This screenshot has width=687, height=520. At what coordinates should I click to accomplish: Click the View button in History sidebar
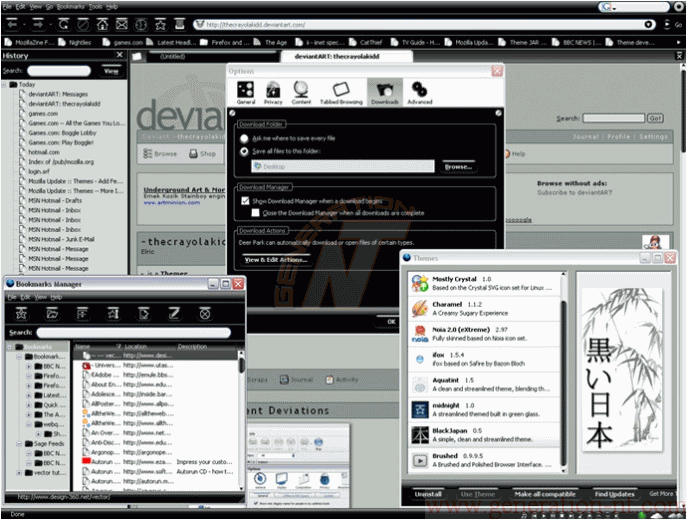tap(111, 71)
